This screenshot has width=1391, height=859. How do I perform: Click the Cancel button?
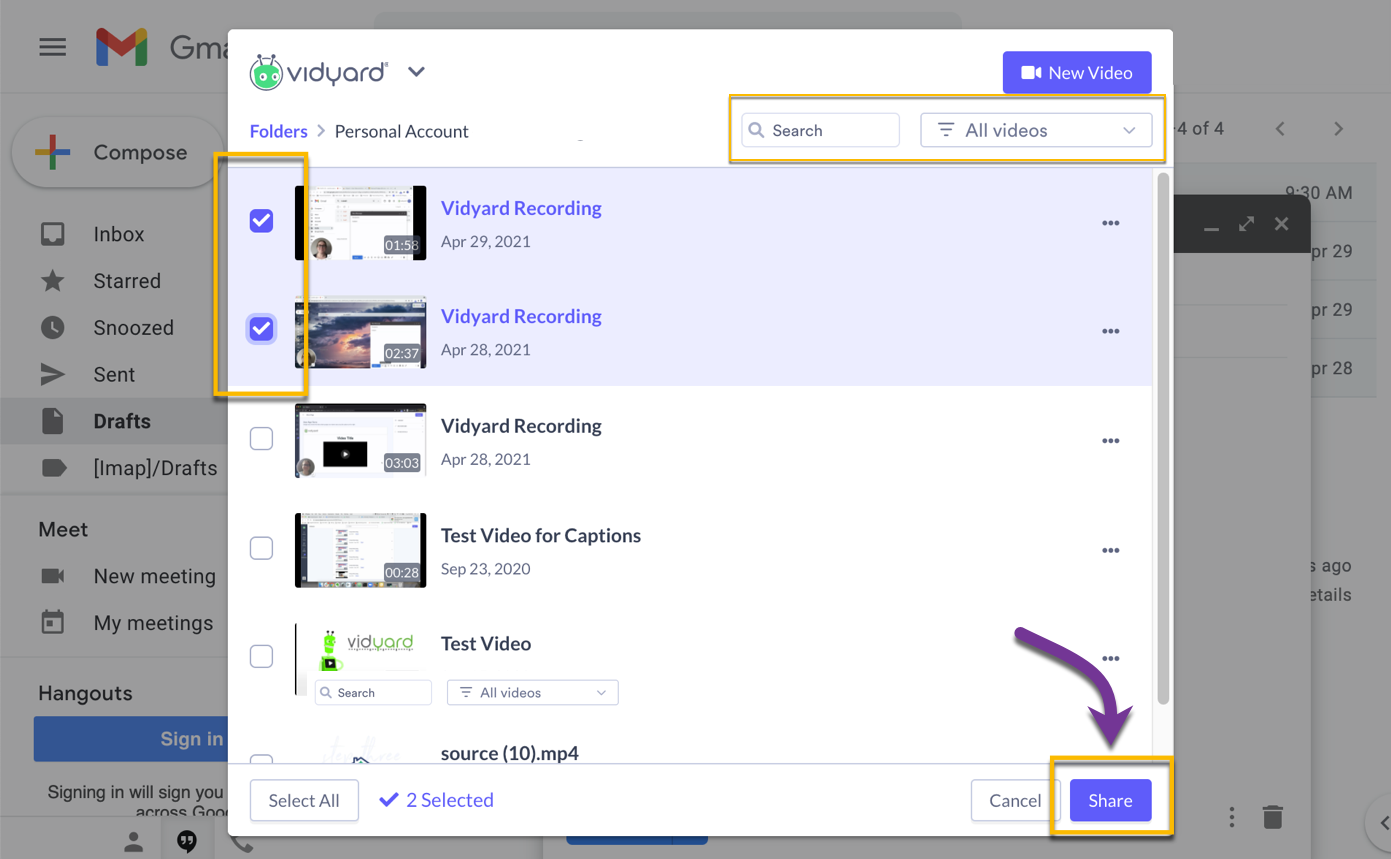pyautogui.click(x=1015, y=800)
